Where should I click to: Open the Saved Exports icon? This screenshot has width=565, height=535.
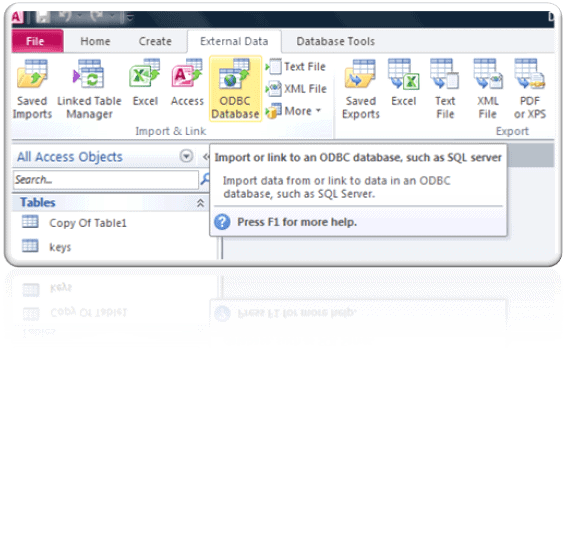(x=361, y=89)
